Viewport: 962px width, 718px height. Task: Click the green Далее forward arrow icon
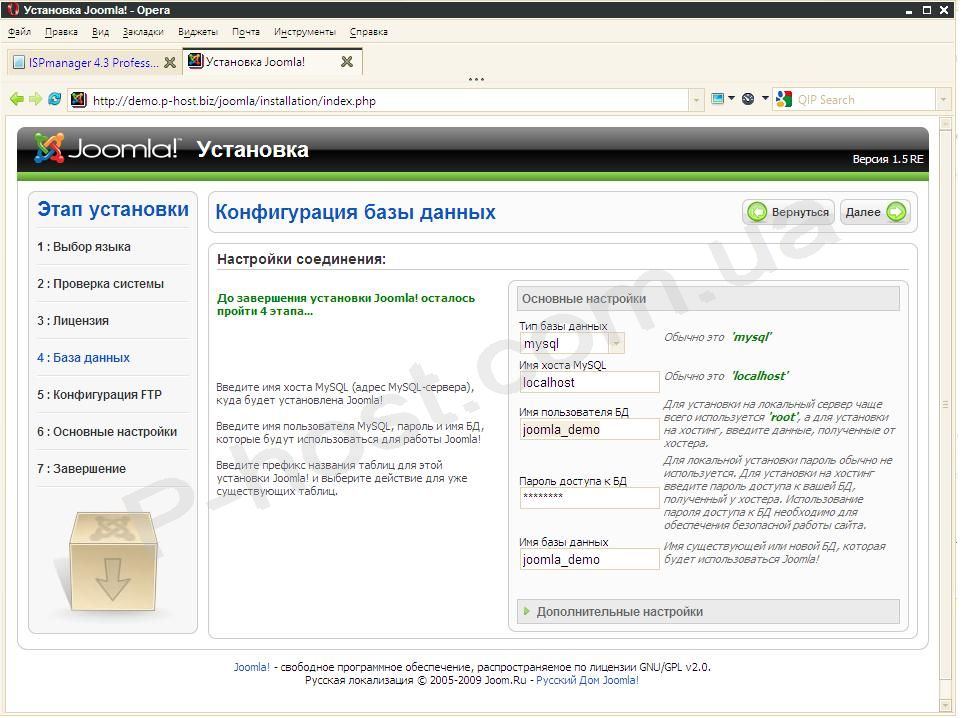coord(896,212)
